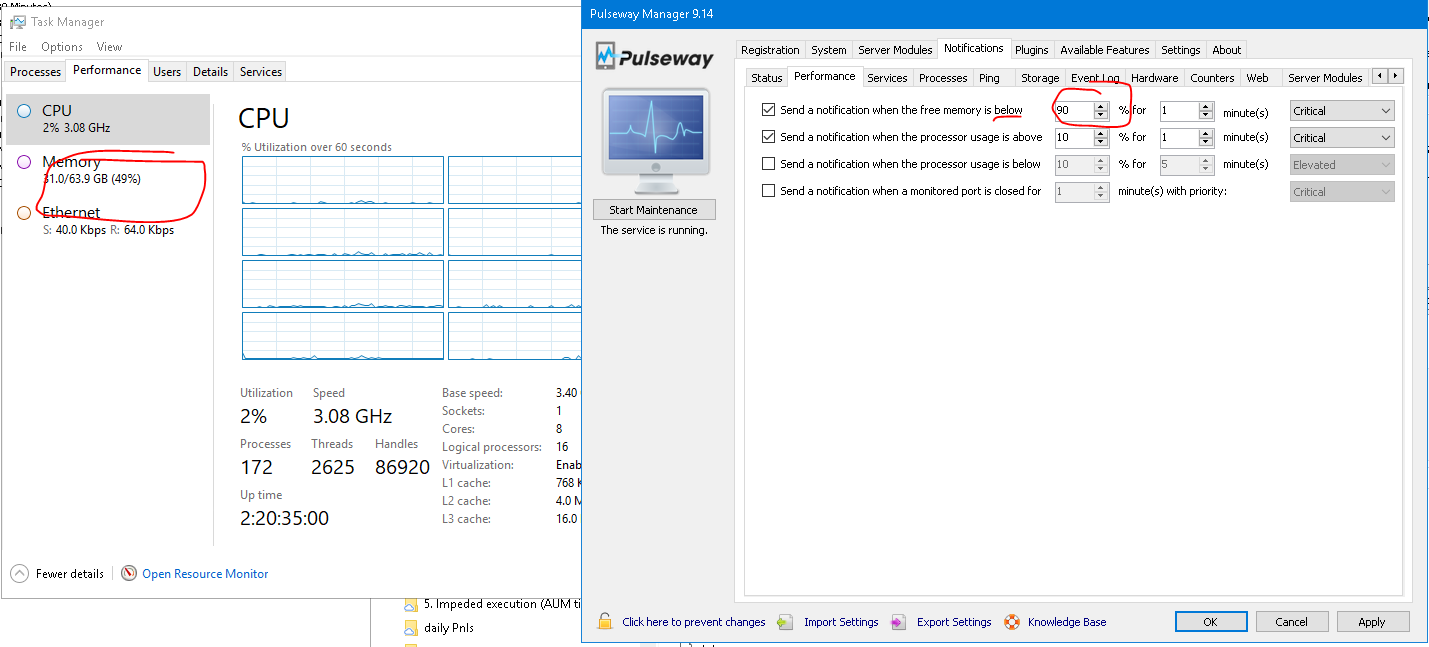This screenshot has height=647, width=1429.
Task: Click the Task Manager title bar icon
Action: coord(17,22)
